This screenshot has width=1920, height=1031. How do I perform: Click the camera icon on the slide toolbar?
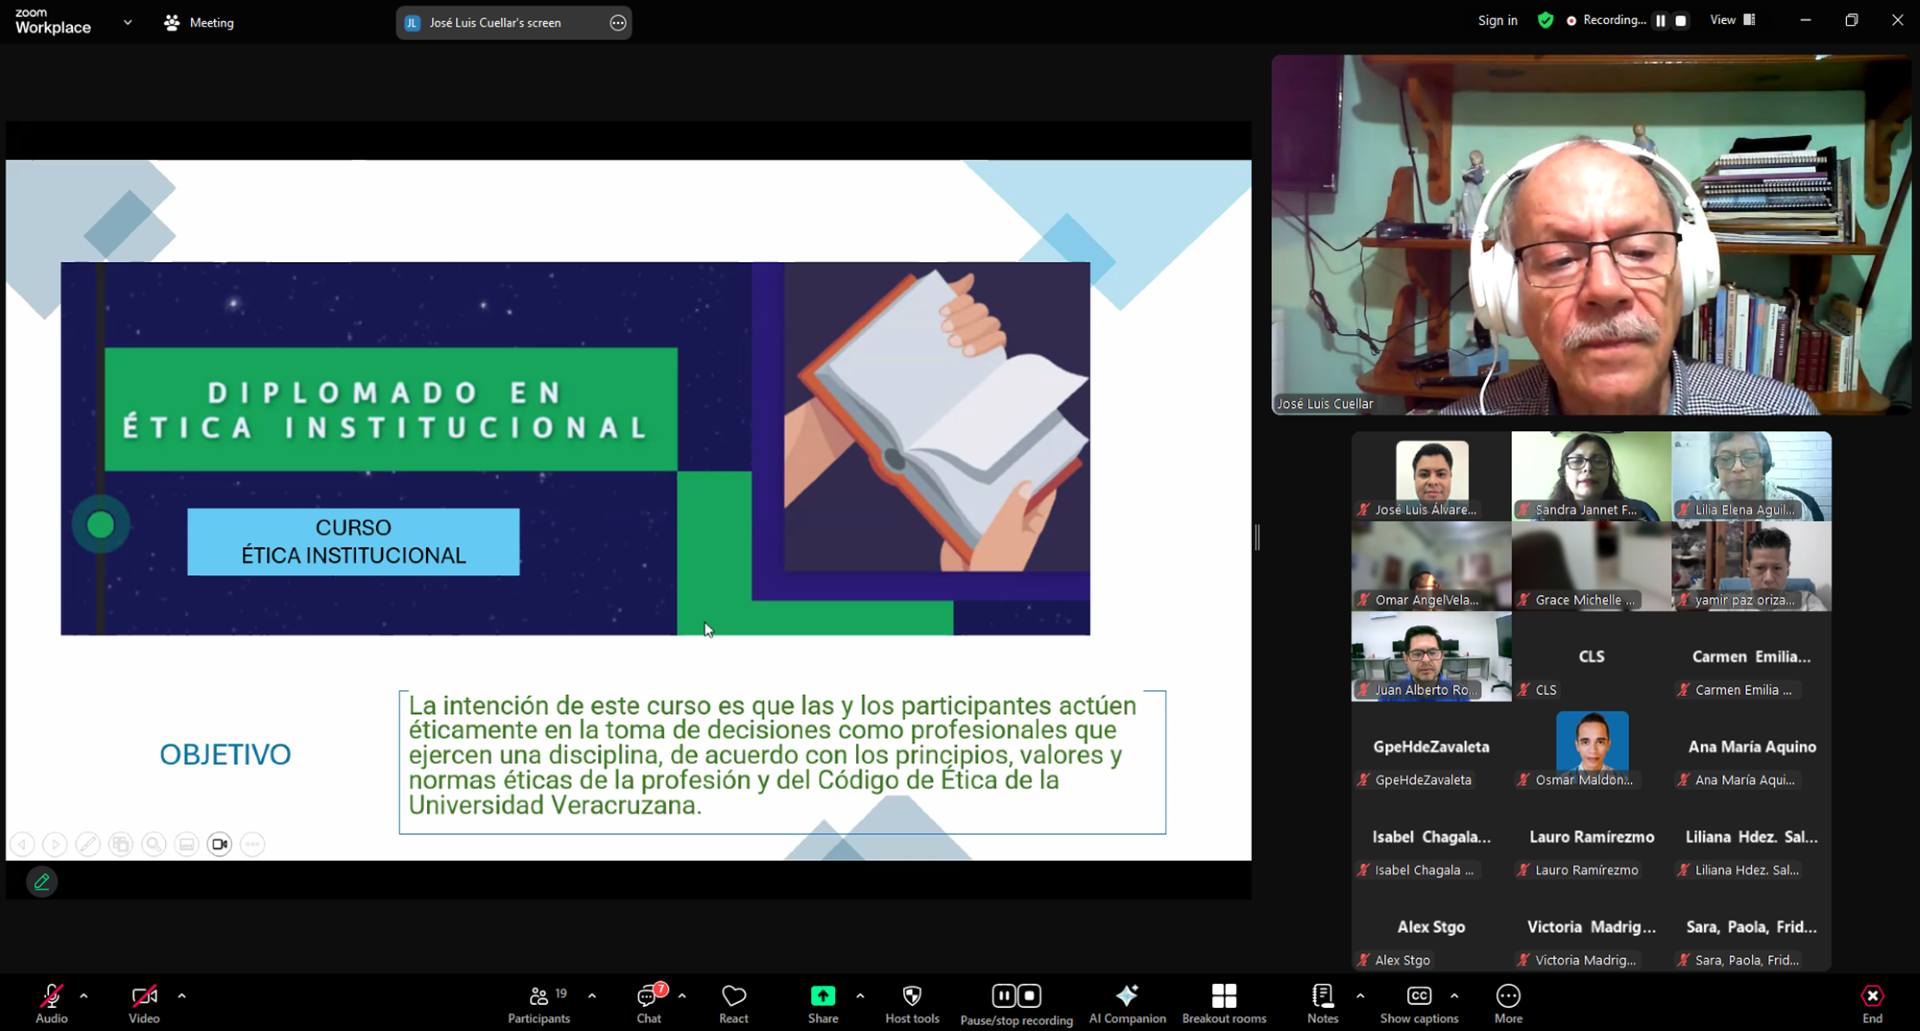point(219,843)
